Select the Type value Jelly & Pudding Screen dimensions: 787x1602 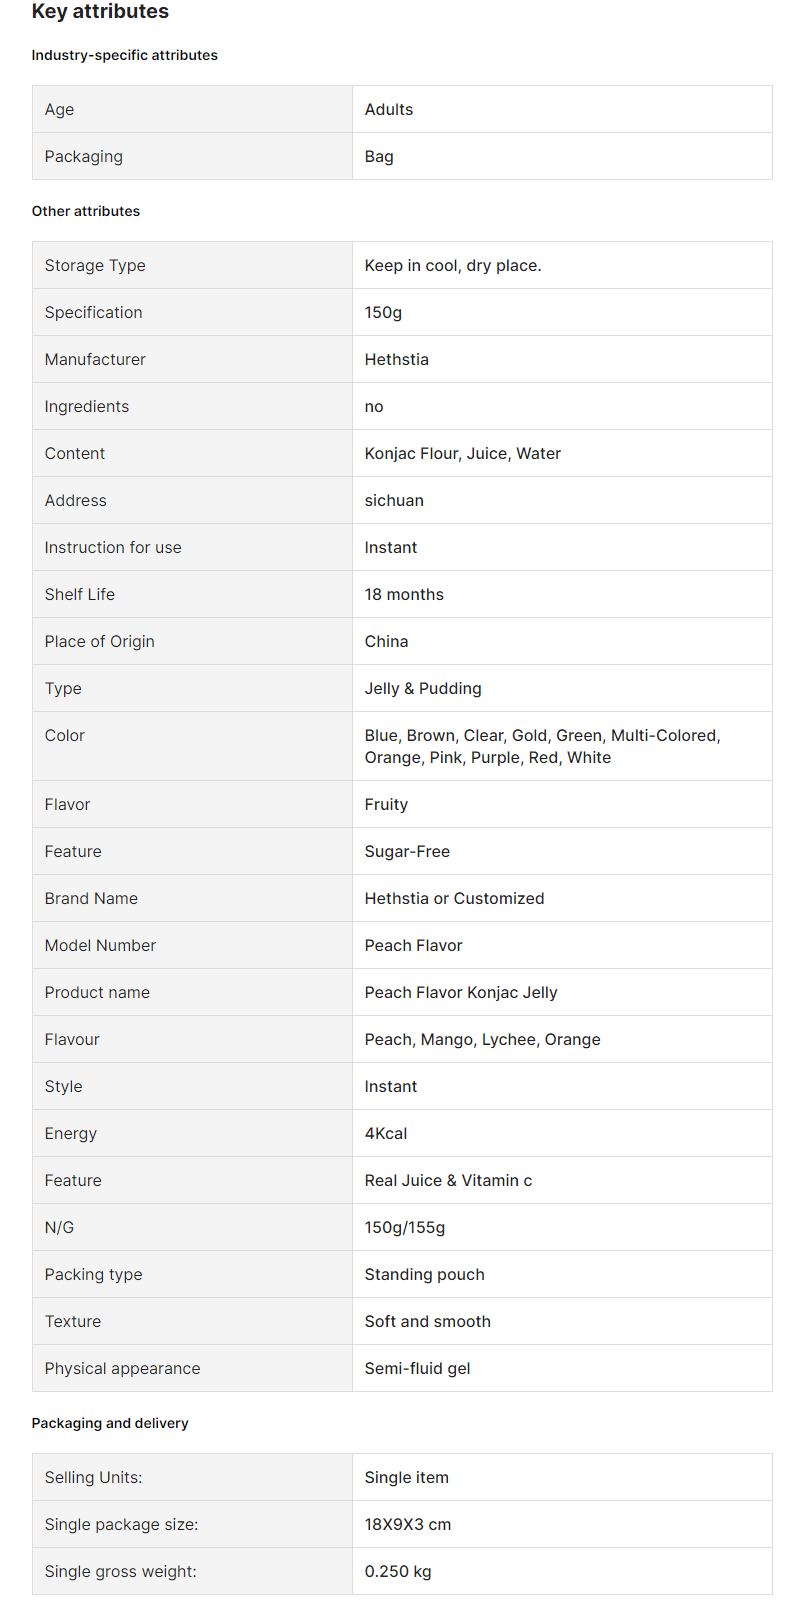(x=423, y=688)
